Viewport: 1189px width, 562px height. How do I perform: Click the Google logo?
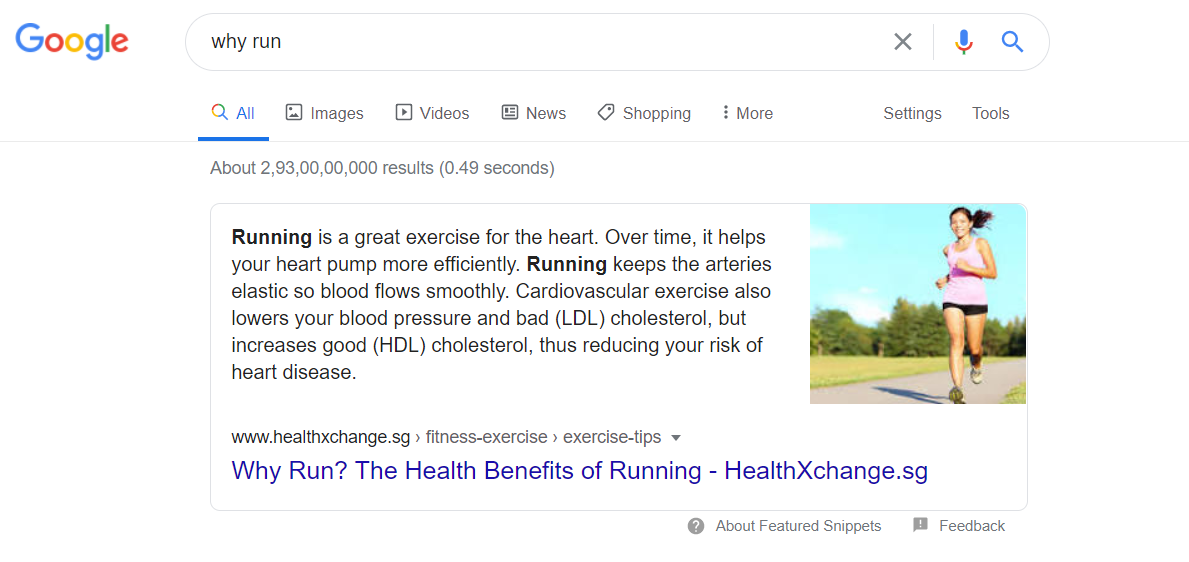point(71,41)
